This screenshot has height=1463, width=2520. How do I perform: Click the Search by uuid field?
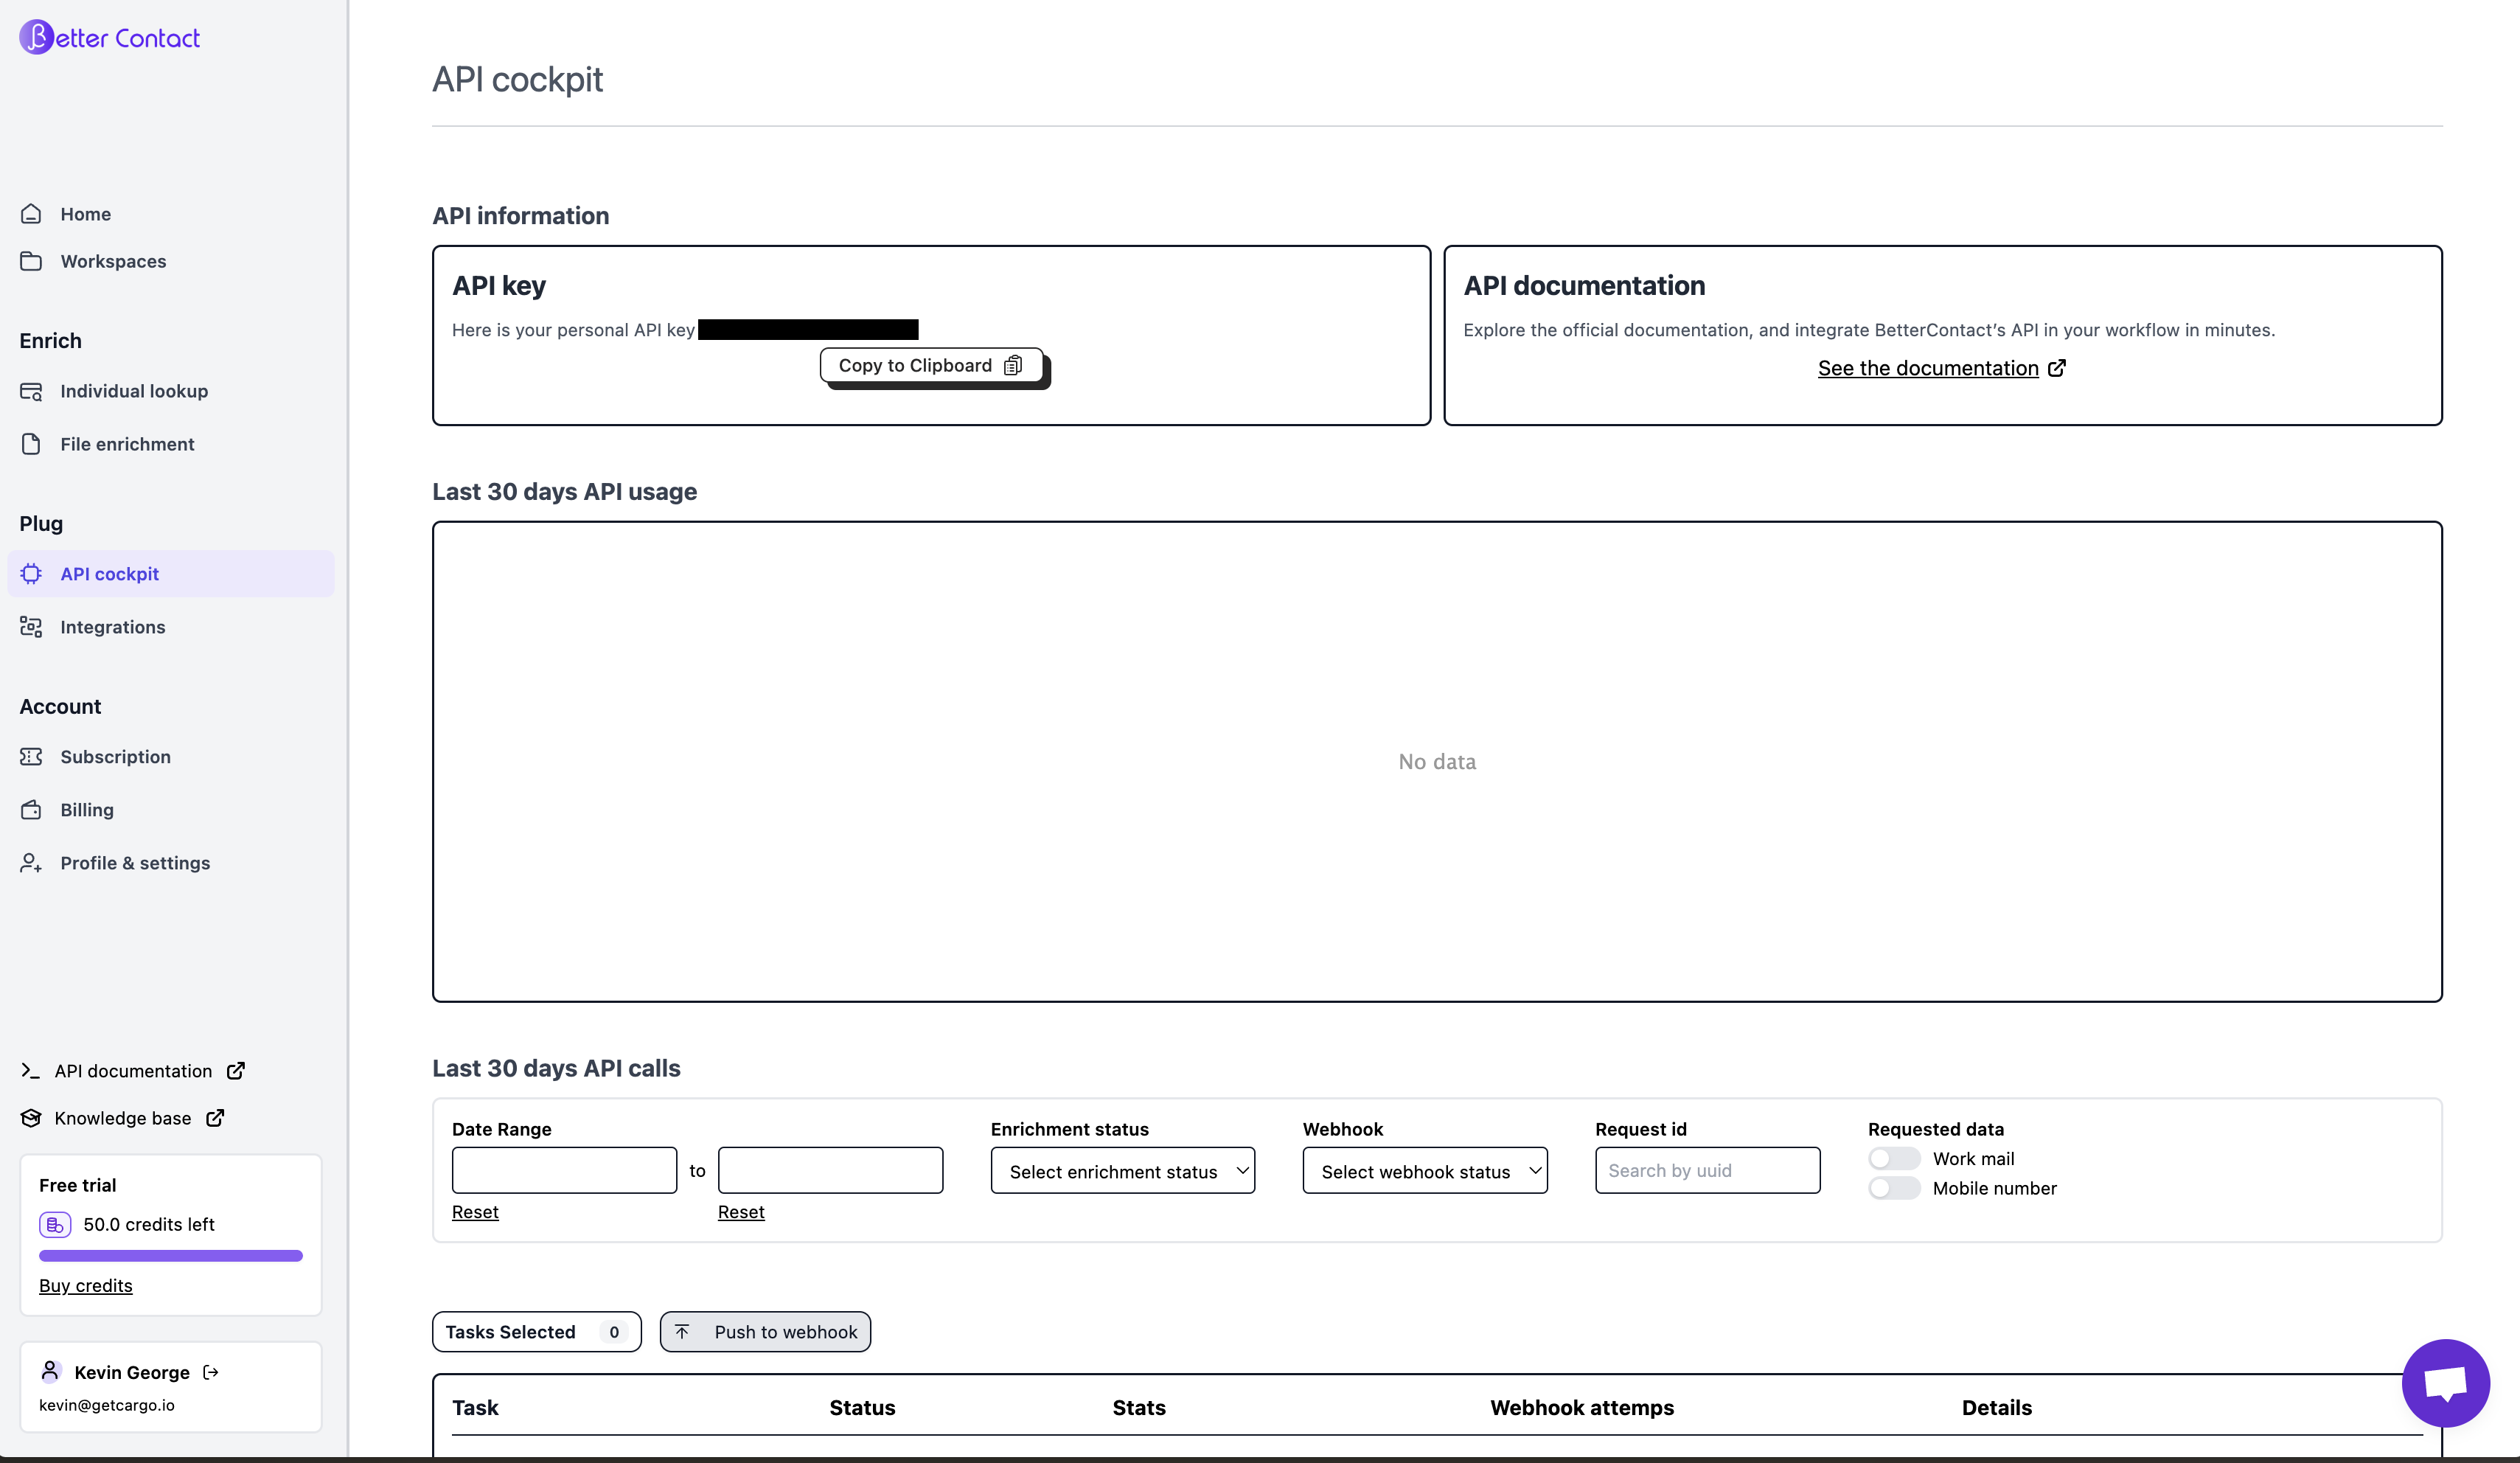pyautogui.click(x=1707, y=1170)
